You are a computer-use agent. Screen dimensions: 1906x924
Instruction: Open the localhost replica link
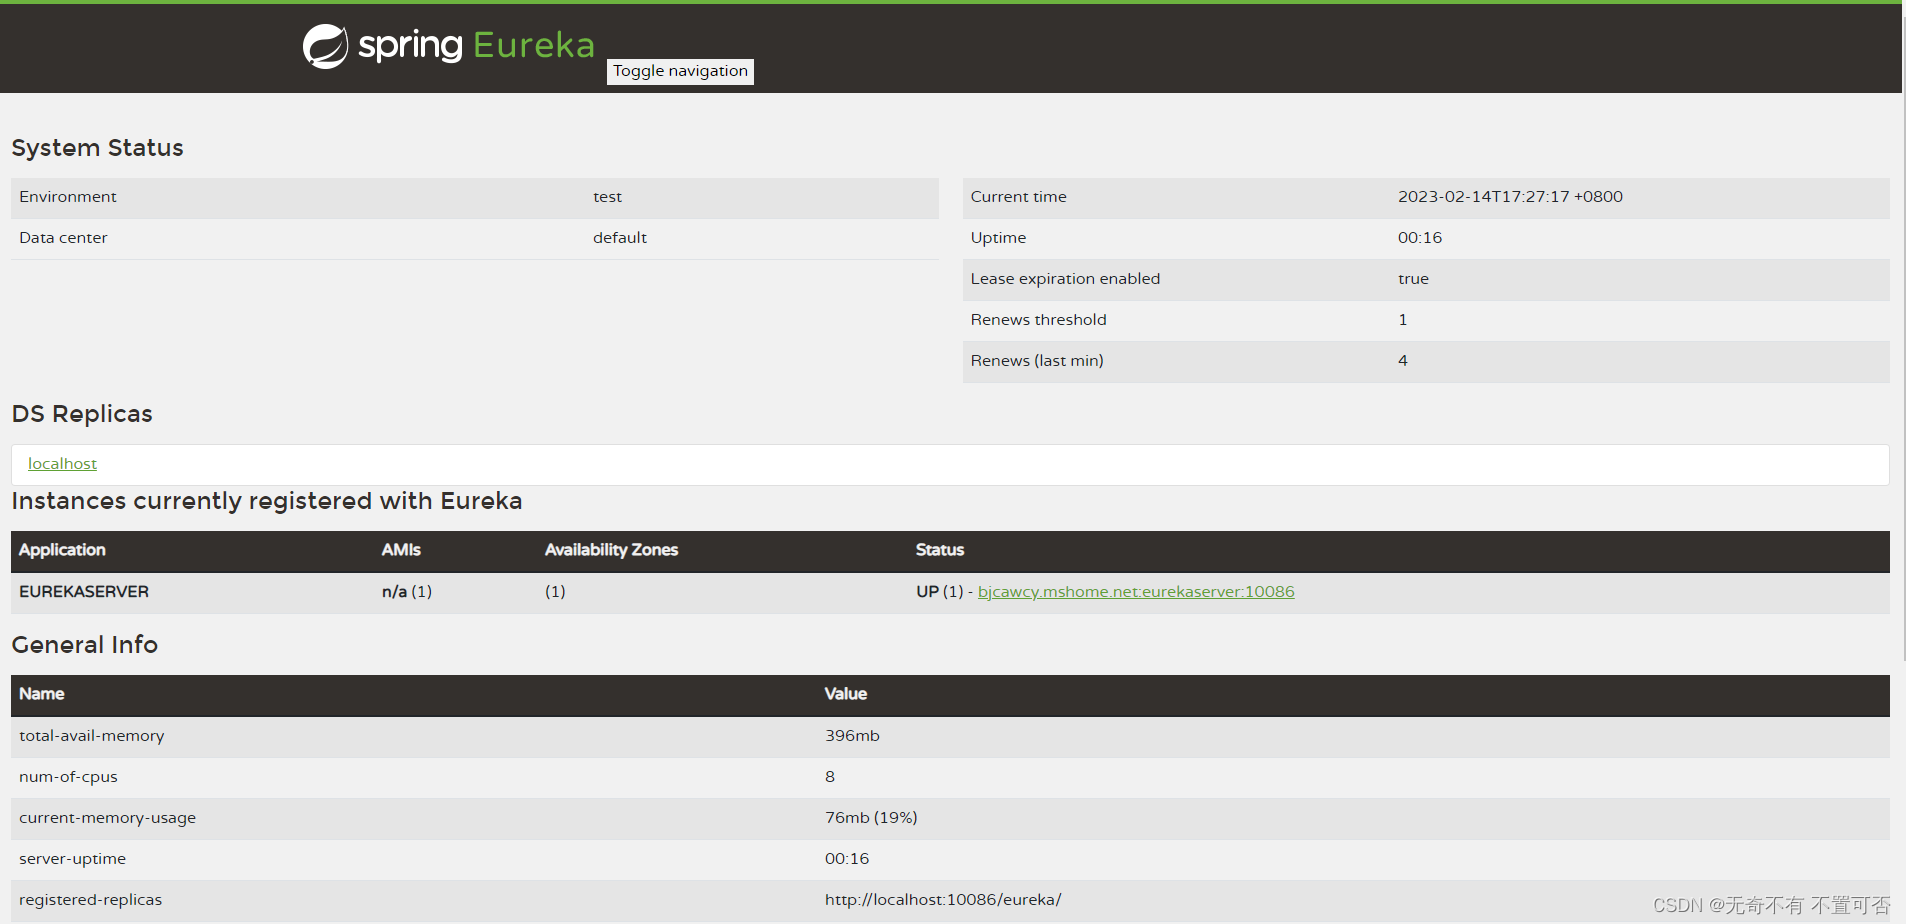pyautogui.click(x=62, y=464)
